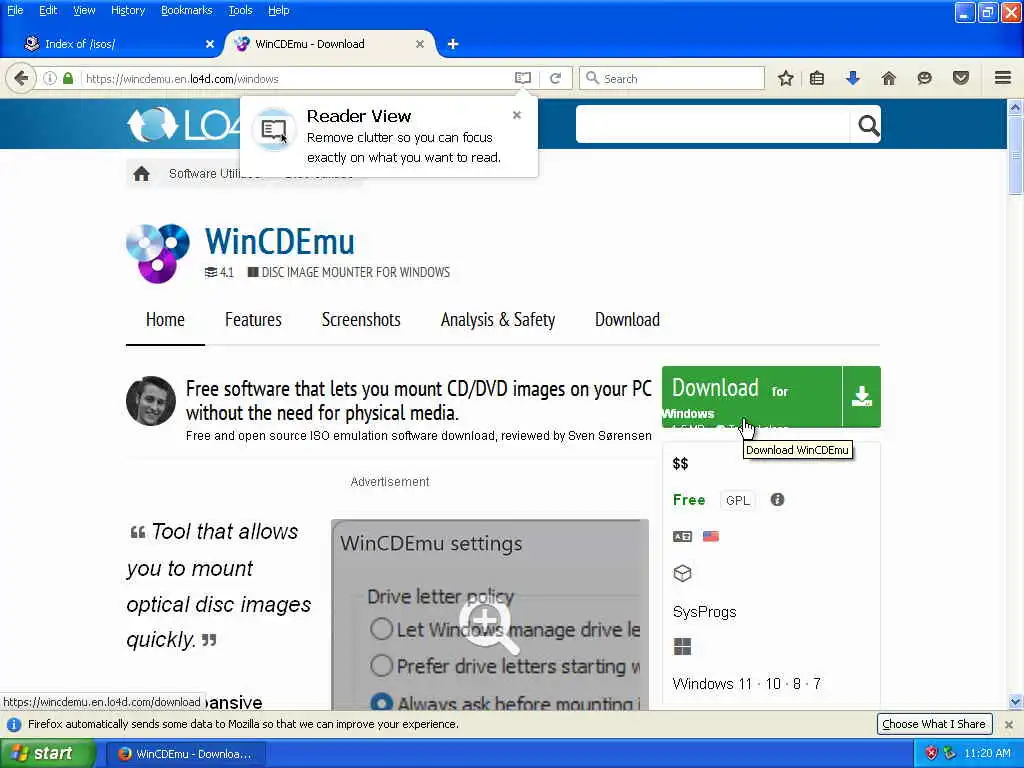
Task: Open the Features page tab
Action: (253, 319)
